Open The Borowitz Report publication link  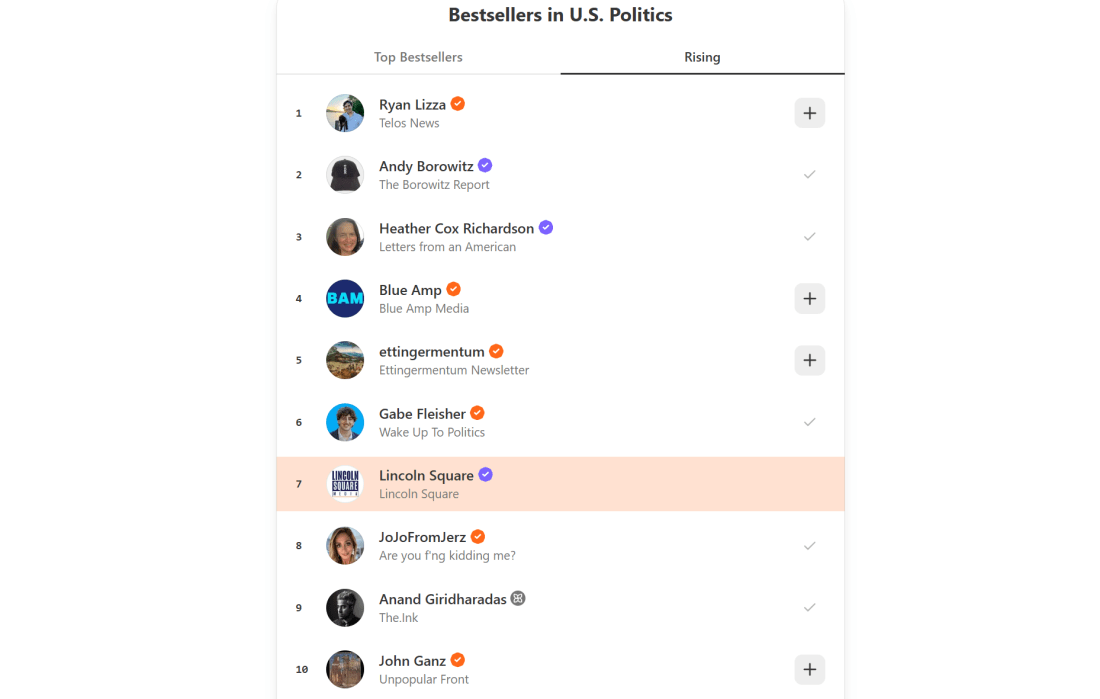pyautogui.click(x=434, y=185)
